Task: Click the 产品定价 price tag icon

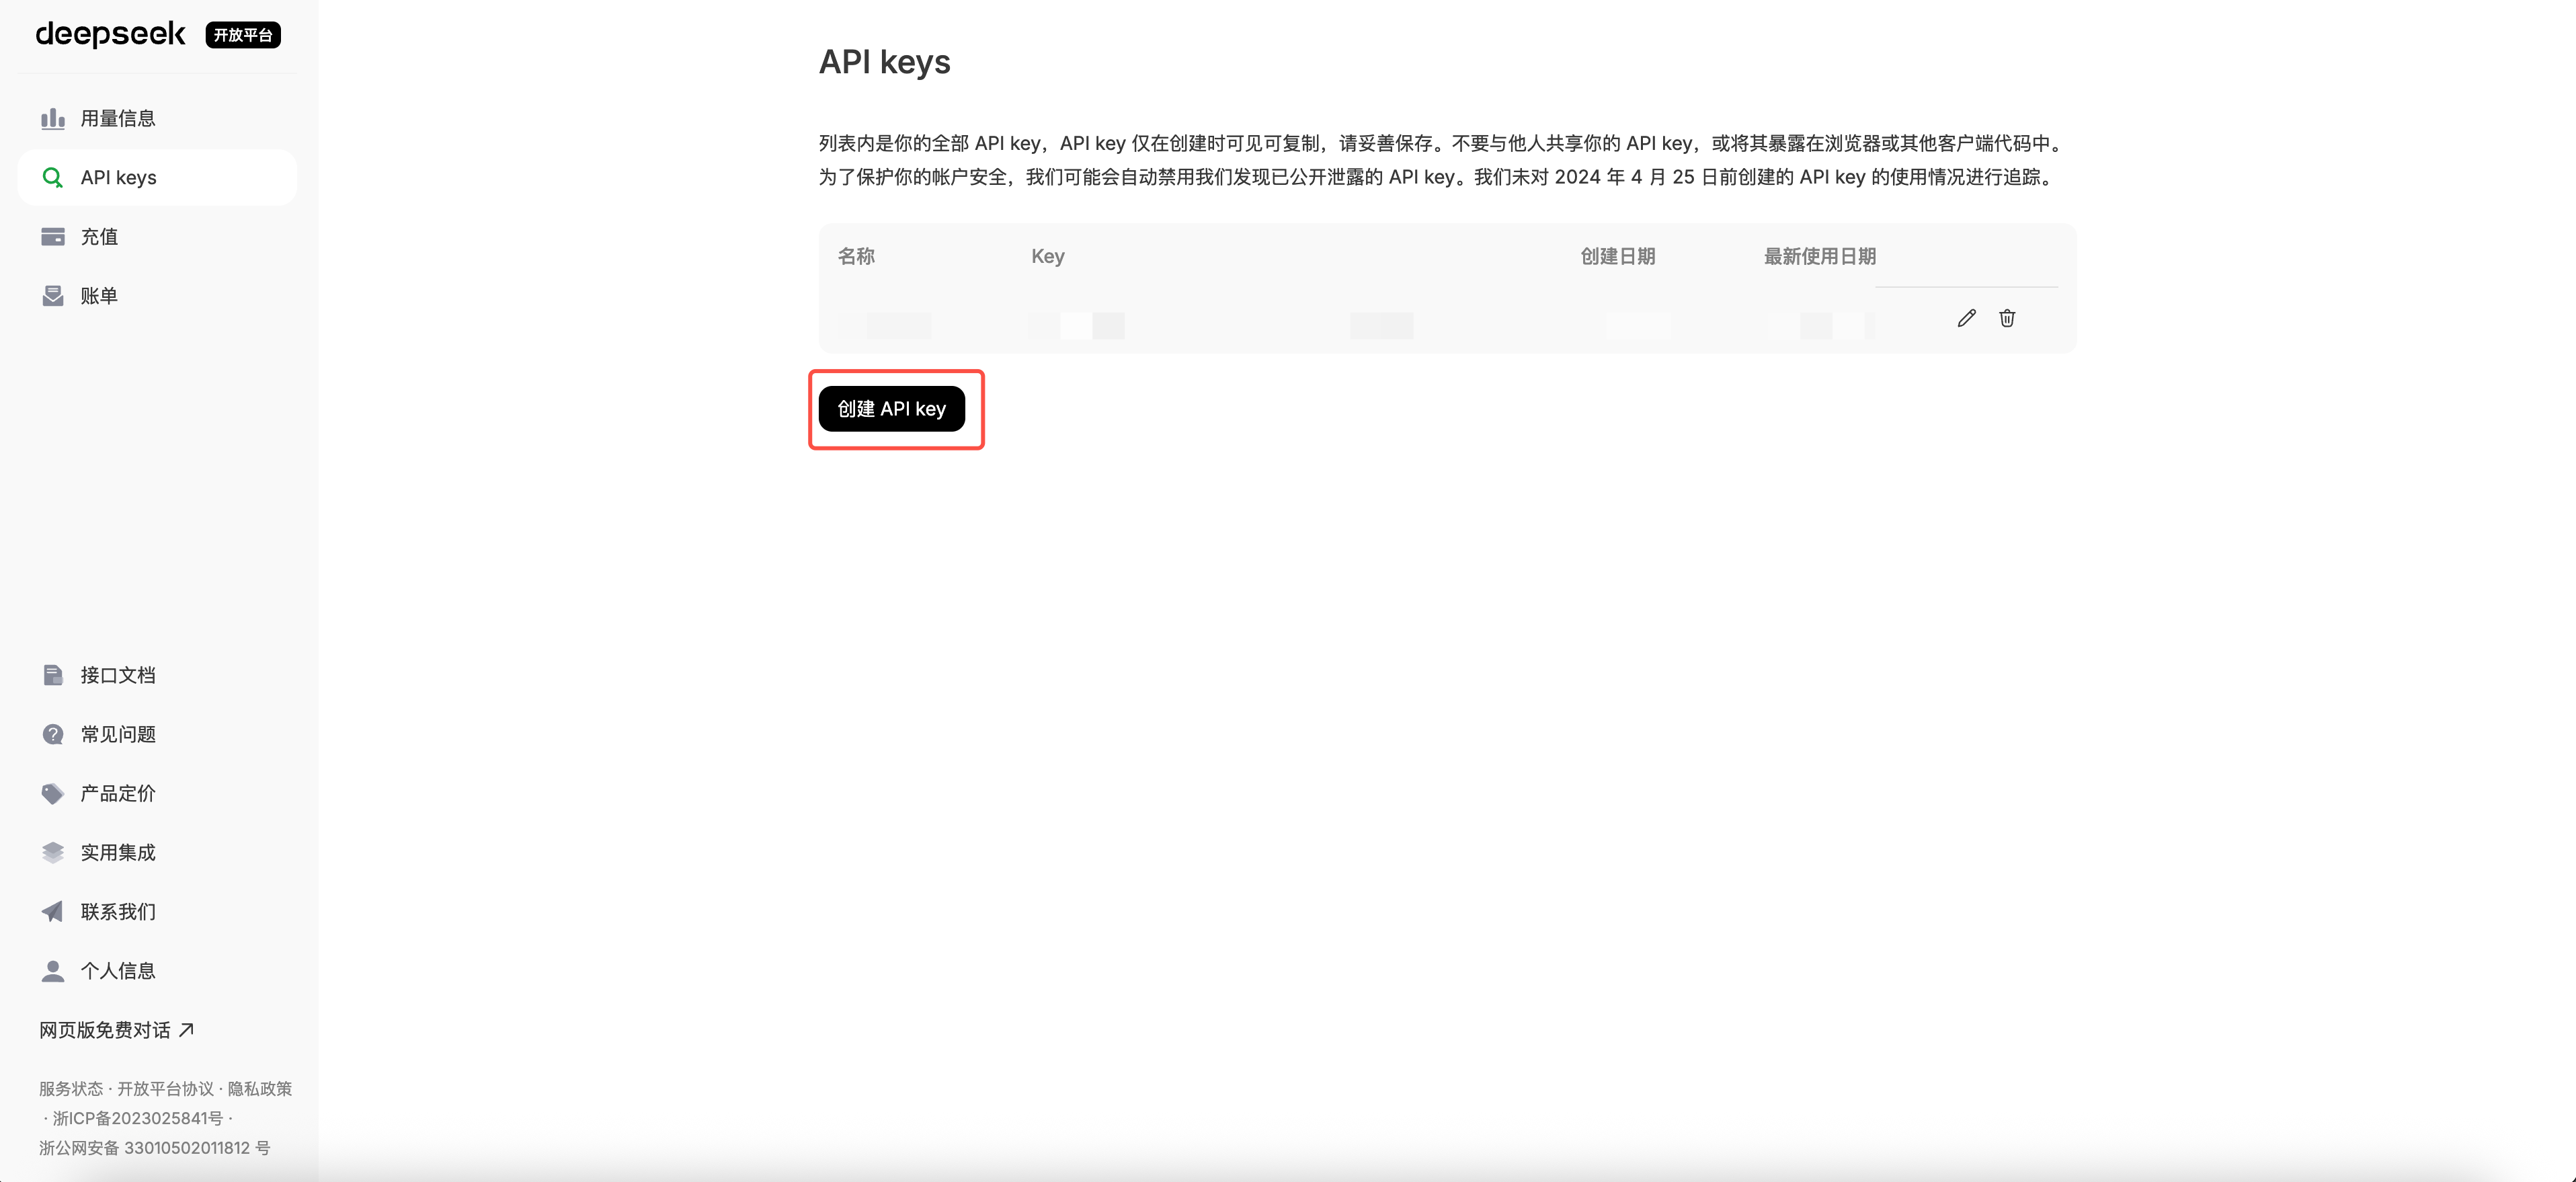Action: pos(53,793)
